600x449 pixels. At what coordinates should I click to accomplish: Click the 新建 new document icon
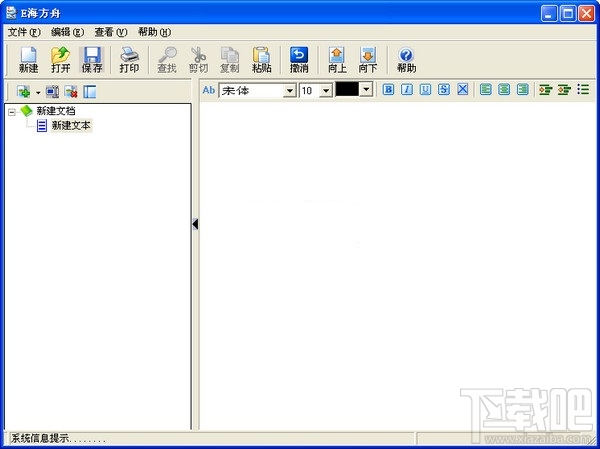pyautogui.click(x=28, y=60)
